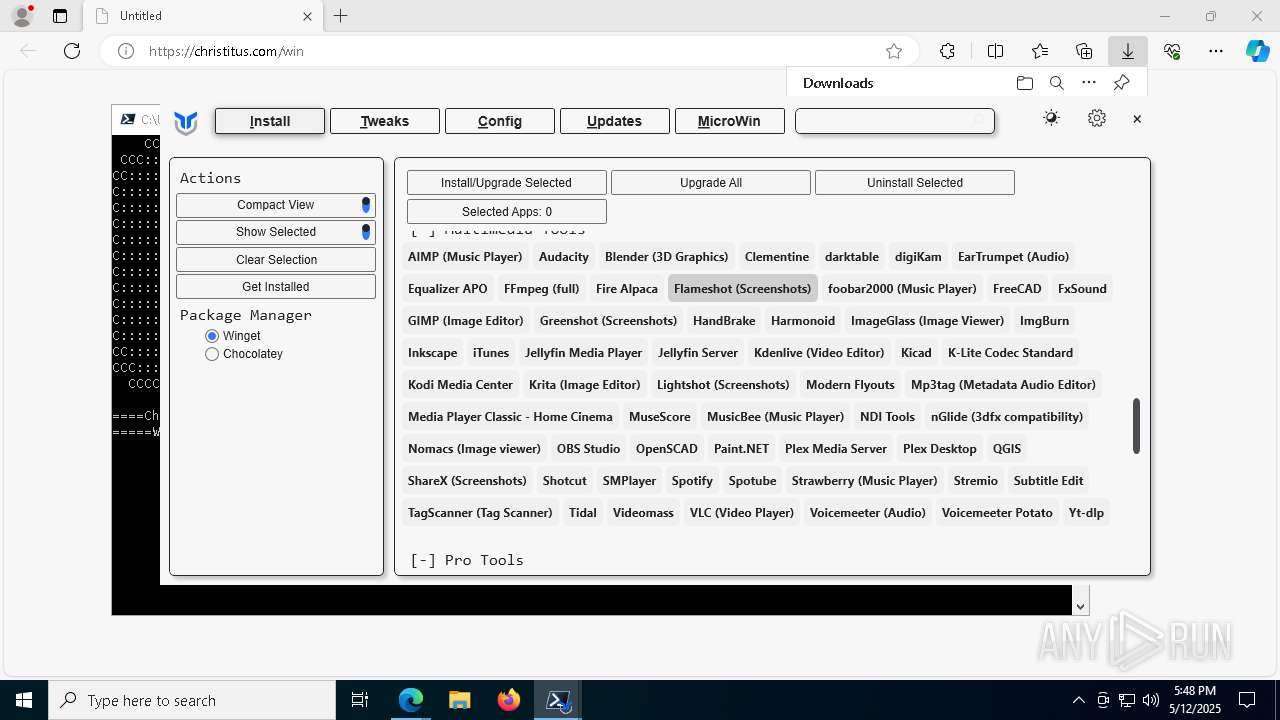This screenshot has height=720, width=1280.
Task: Select Winget package manager
Action: tap(212, 336)
